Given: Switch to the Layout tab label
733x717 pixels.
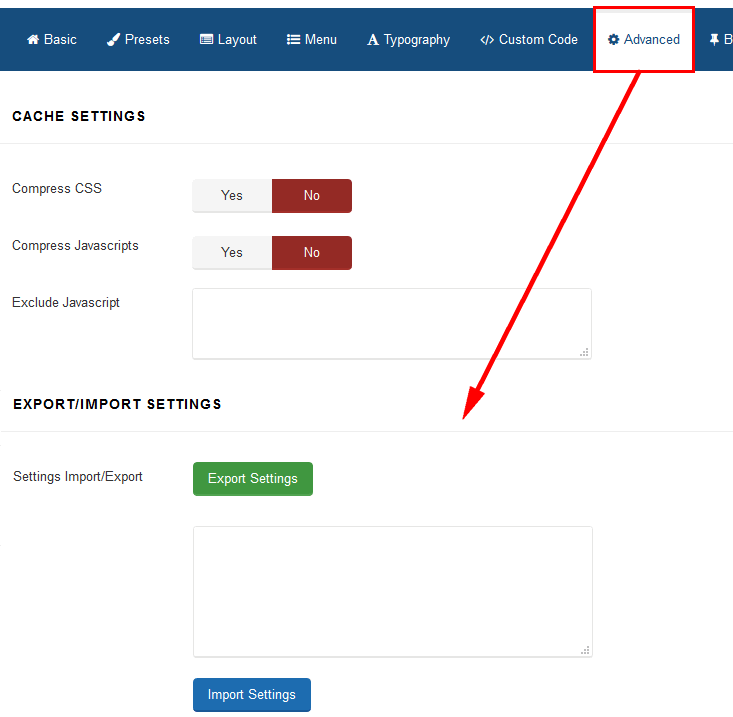Looking at the screenshot, I should coord(237,40).
